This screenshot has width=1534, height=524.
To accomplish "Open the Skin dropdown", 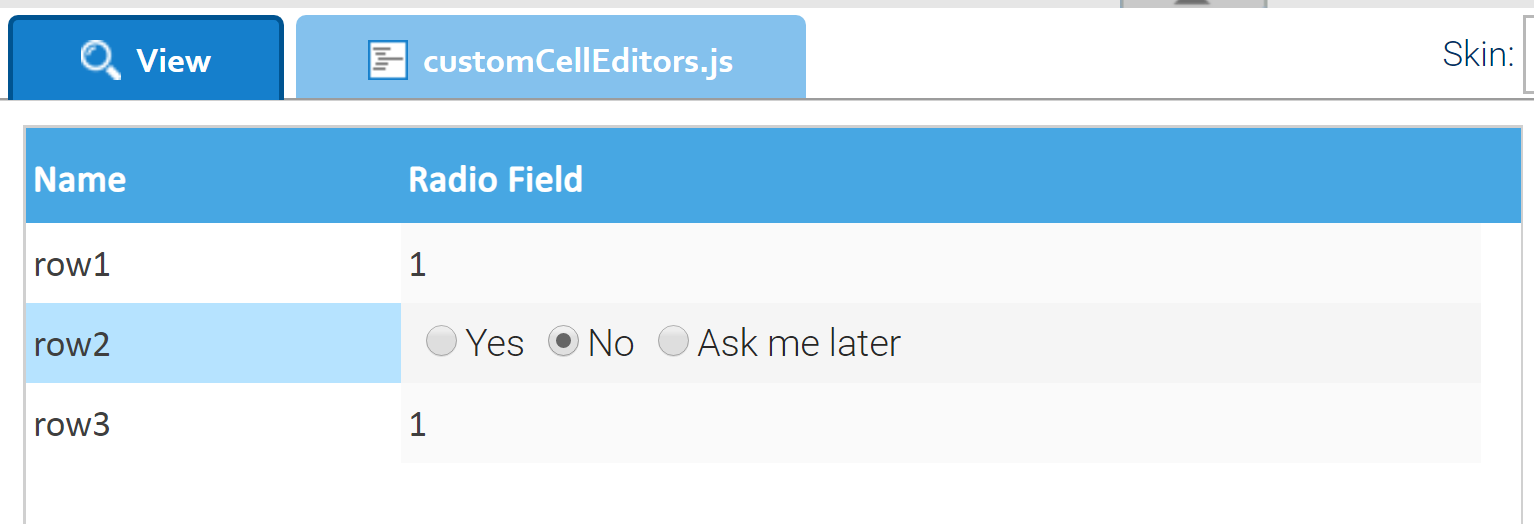I will coord(1527,54).
